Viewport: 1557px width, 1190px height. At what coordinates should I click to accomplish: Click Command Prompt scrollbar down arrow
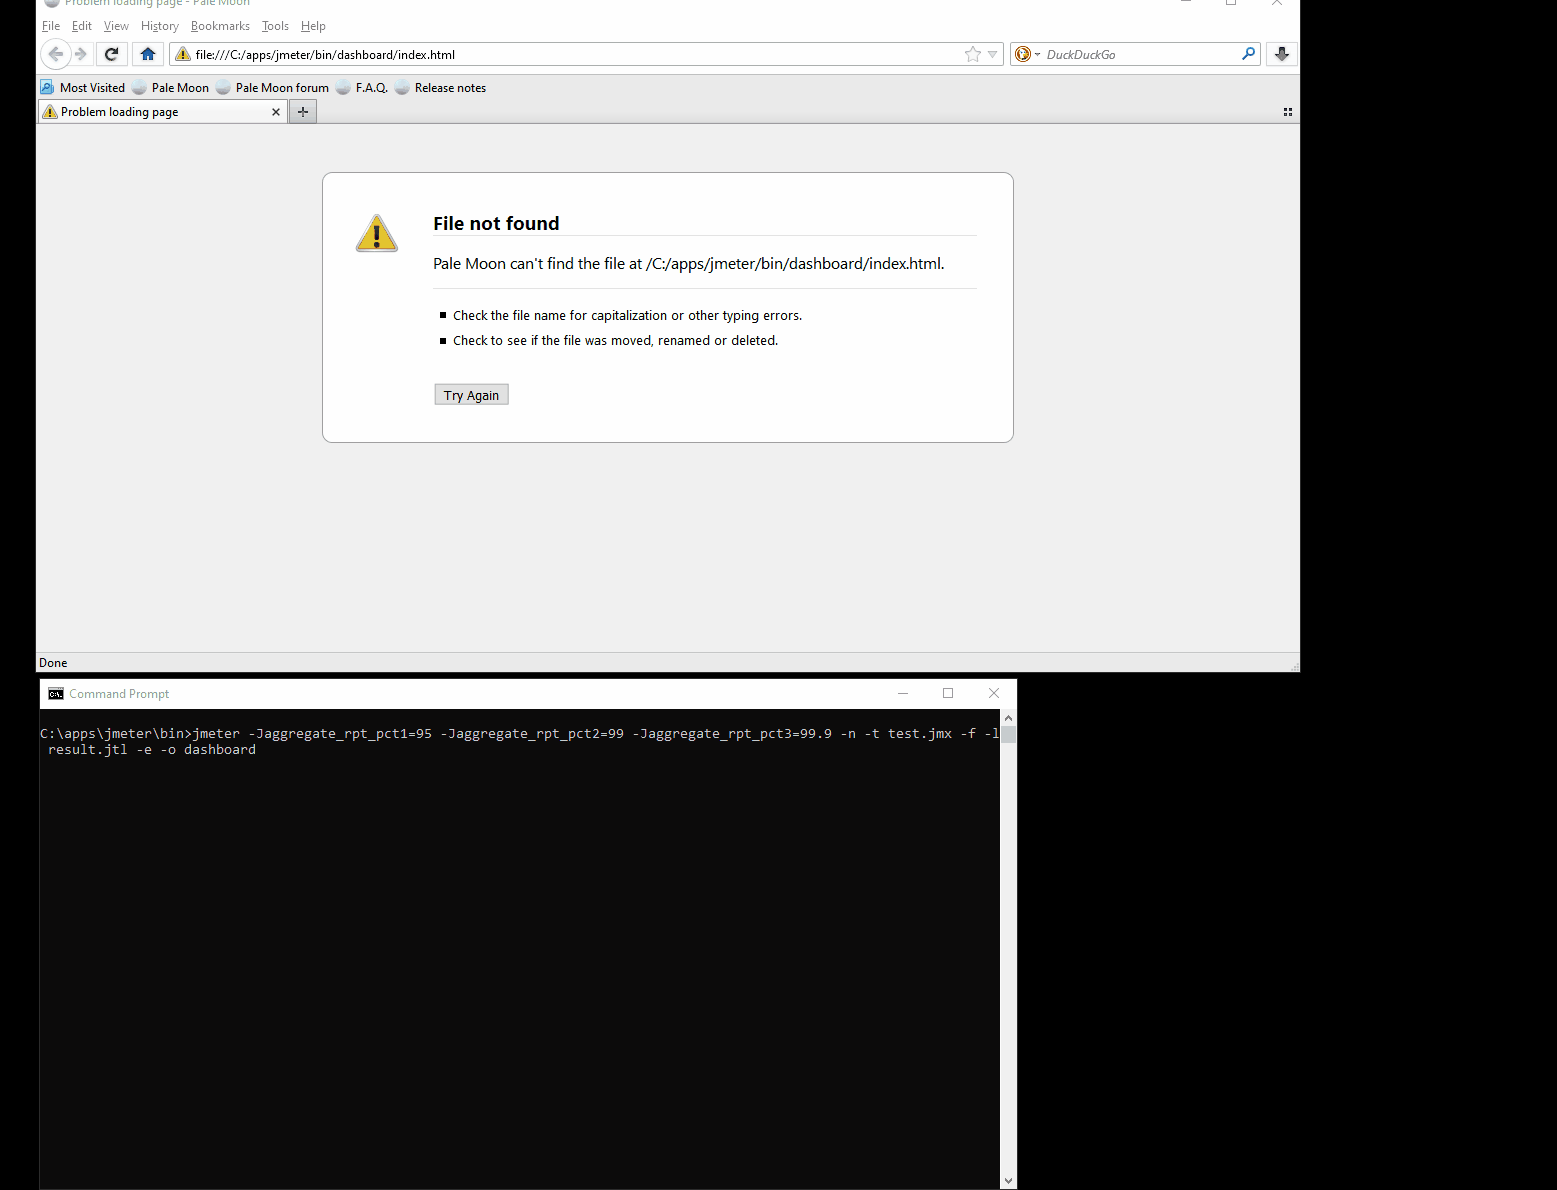tap(1008, 1181)
